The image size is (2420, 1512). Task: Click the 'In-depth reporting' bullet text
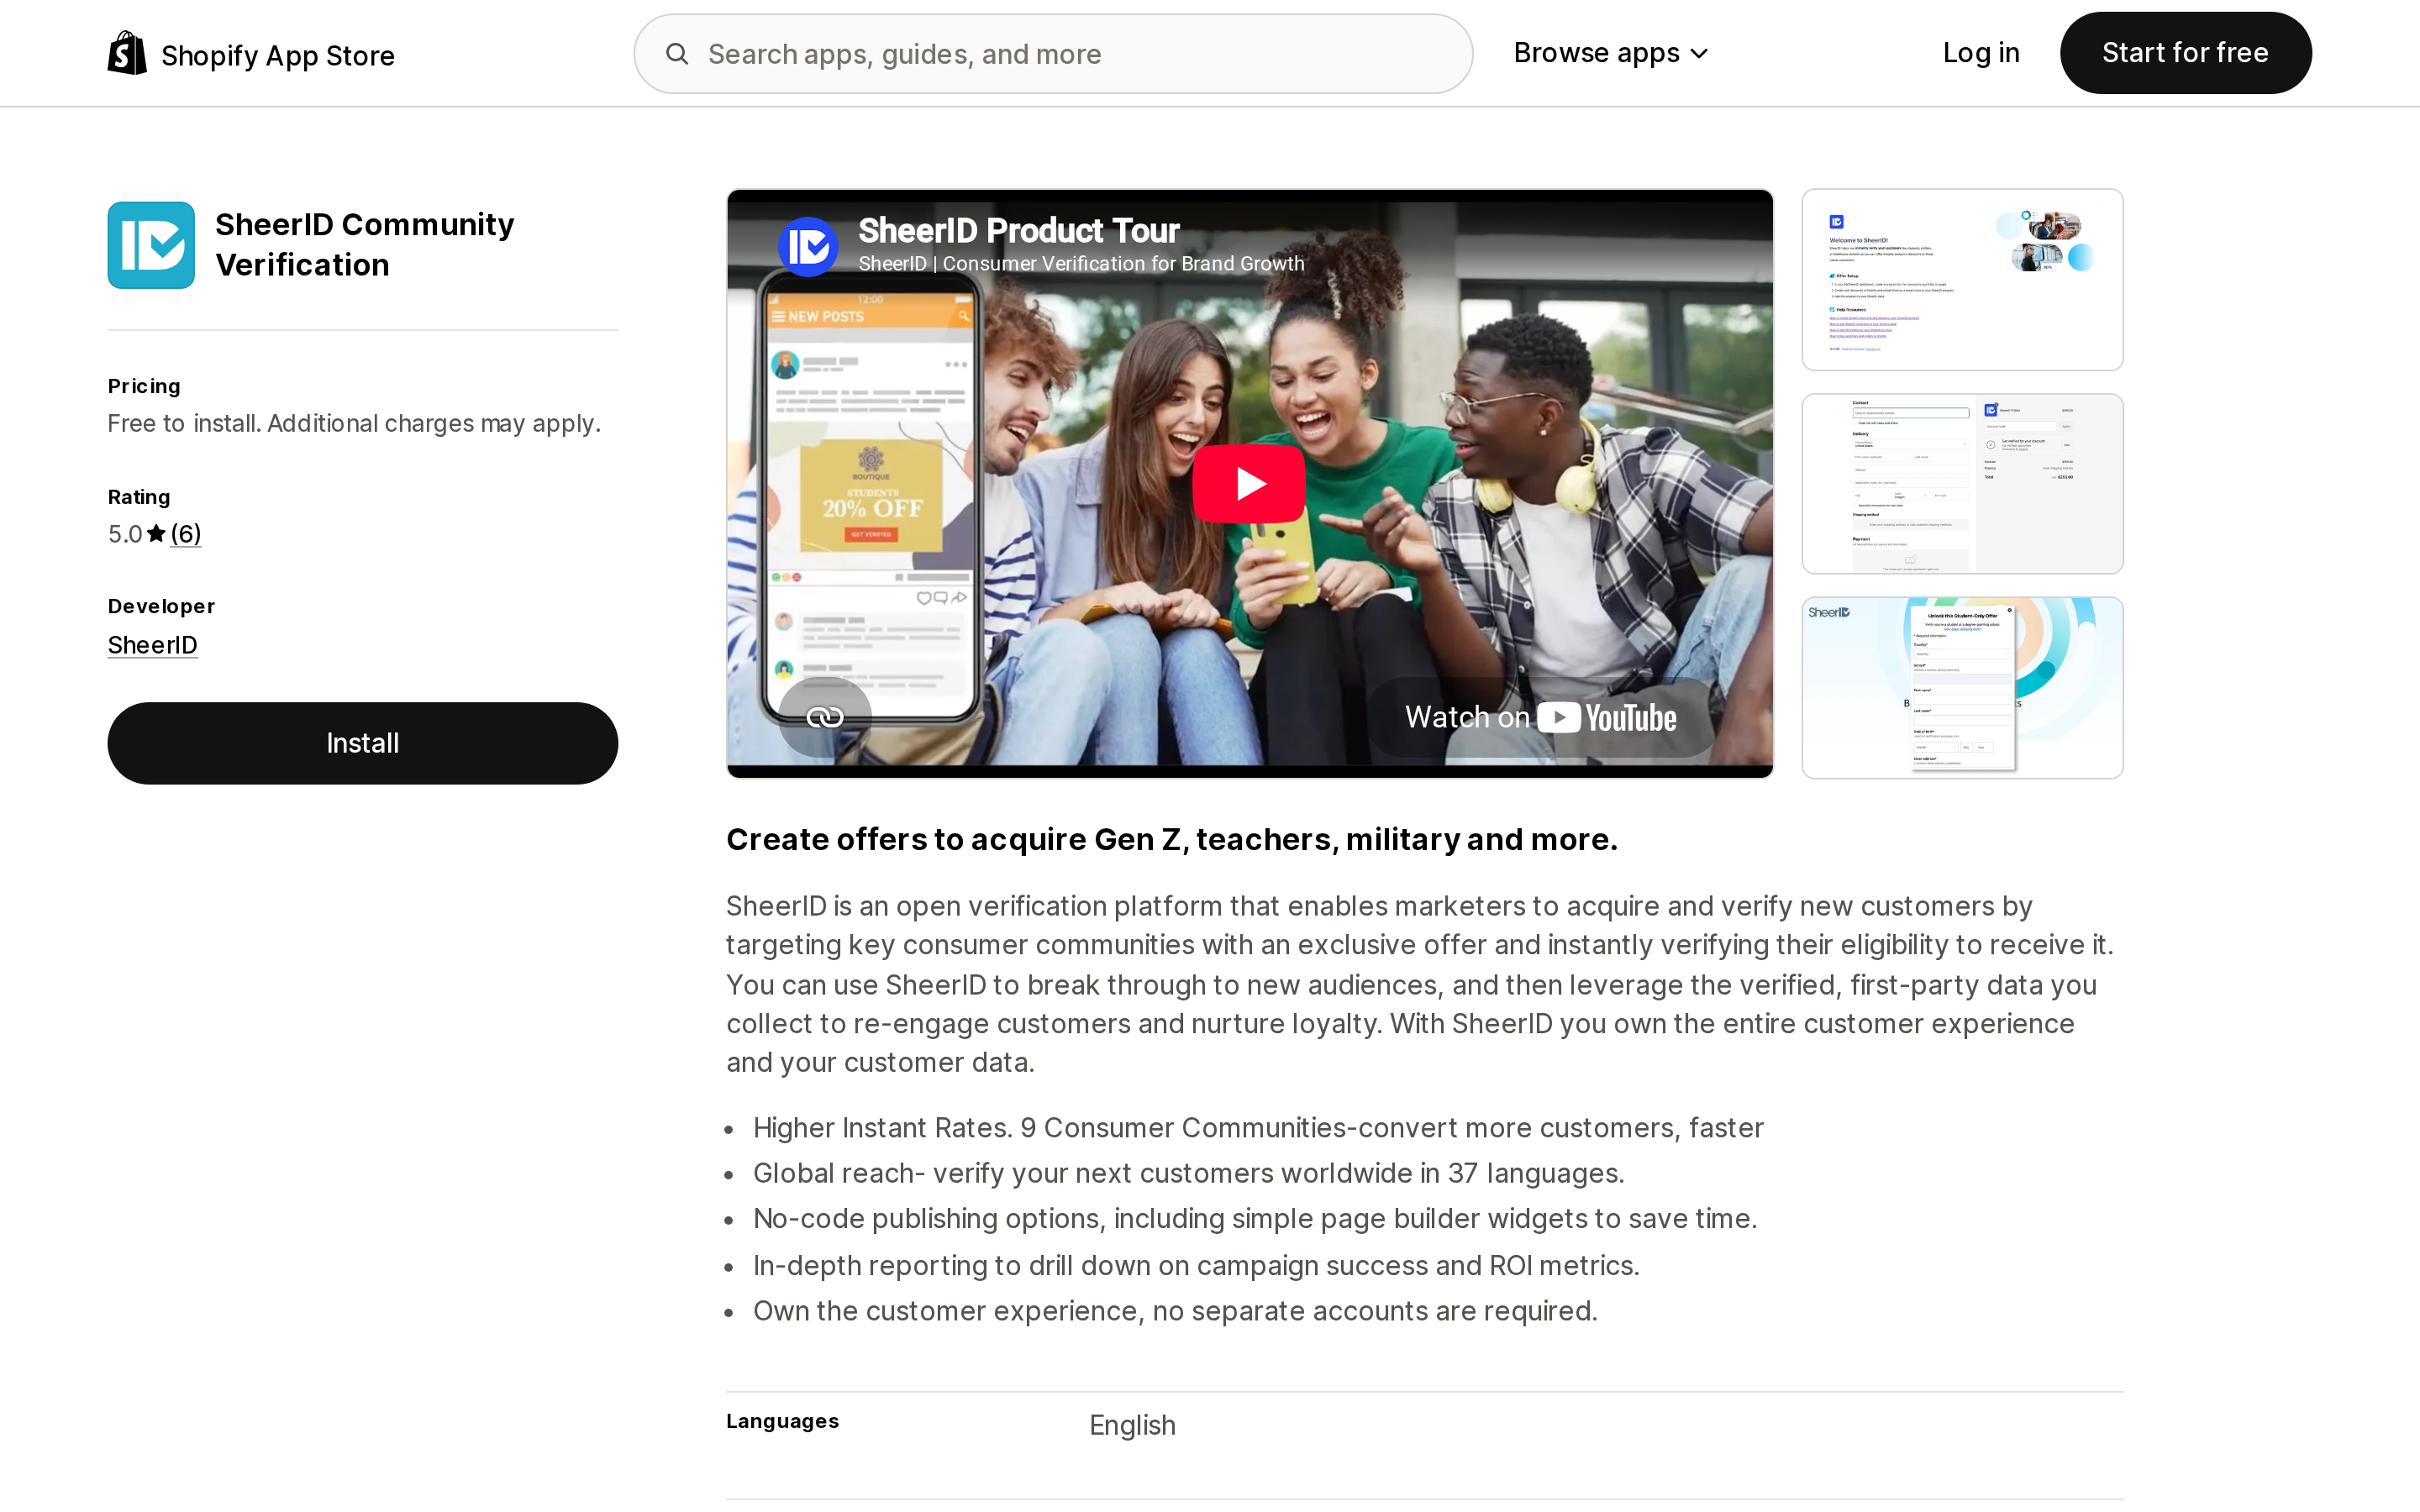pos(1196,1265)
